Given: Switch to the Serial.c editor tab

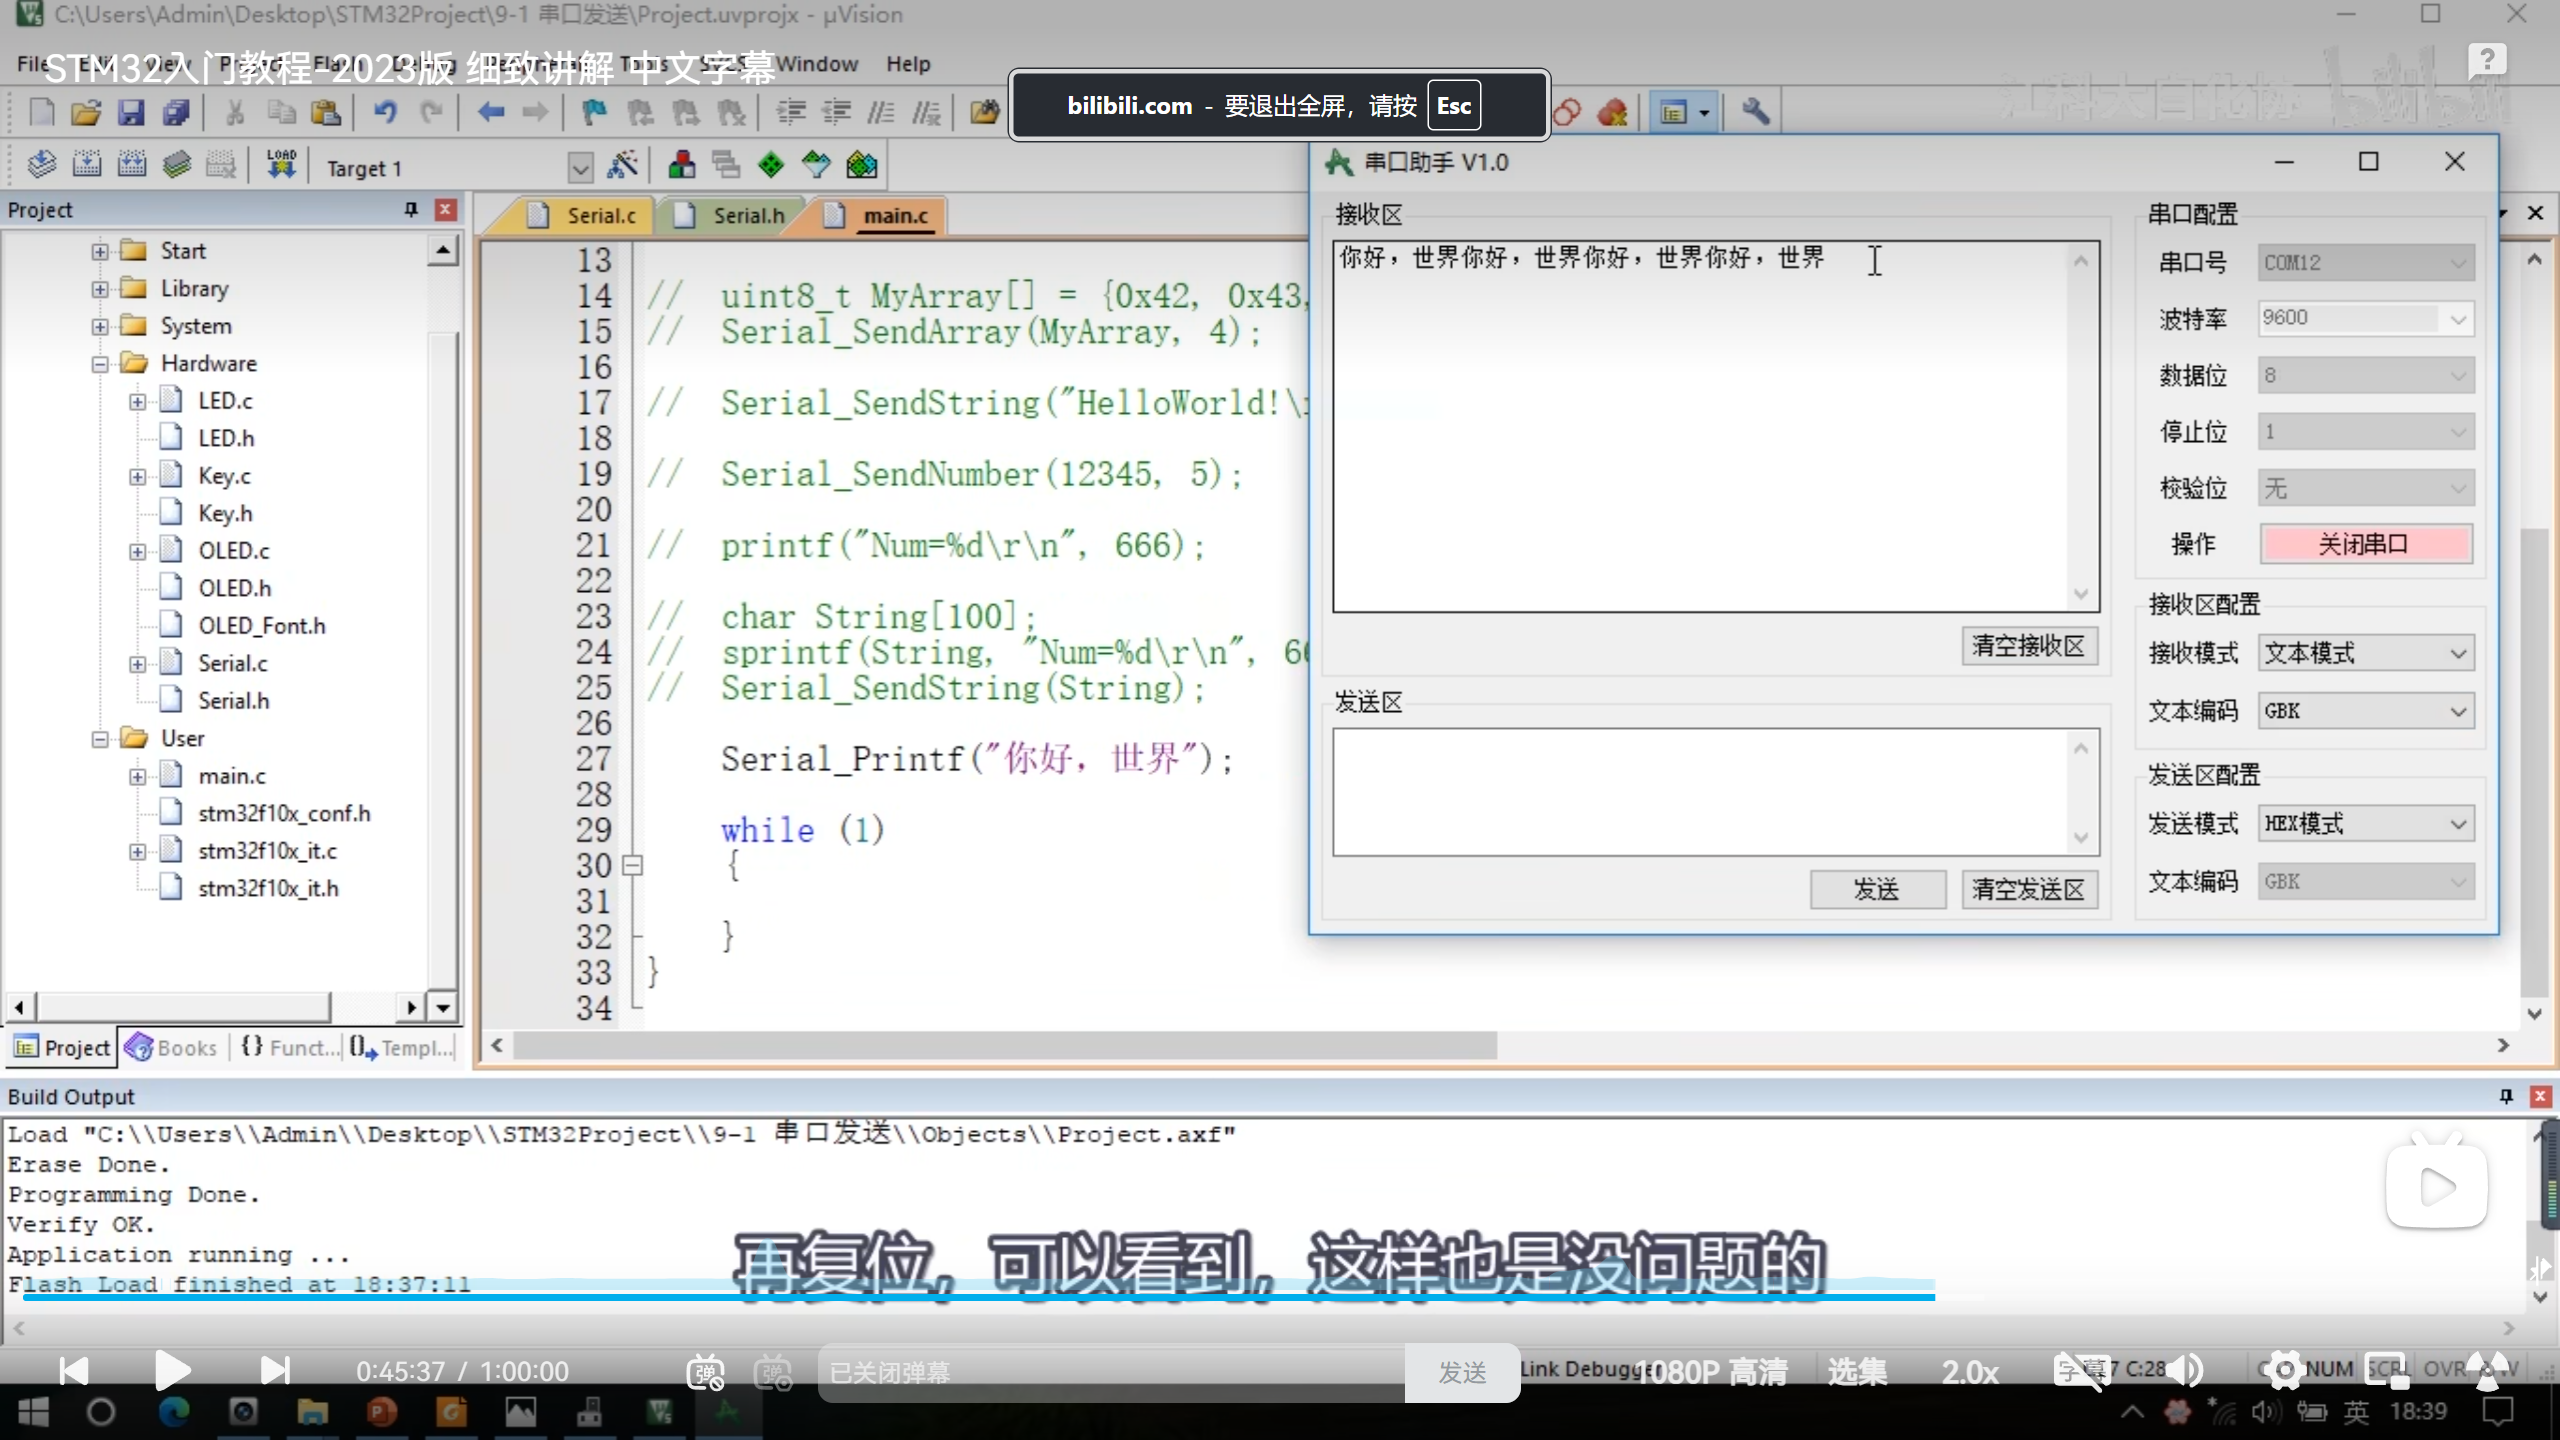Looking at the screenshot, I should click(600, 216).
